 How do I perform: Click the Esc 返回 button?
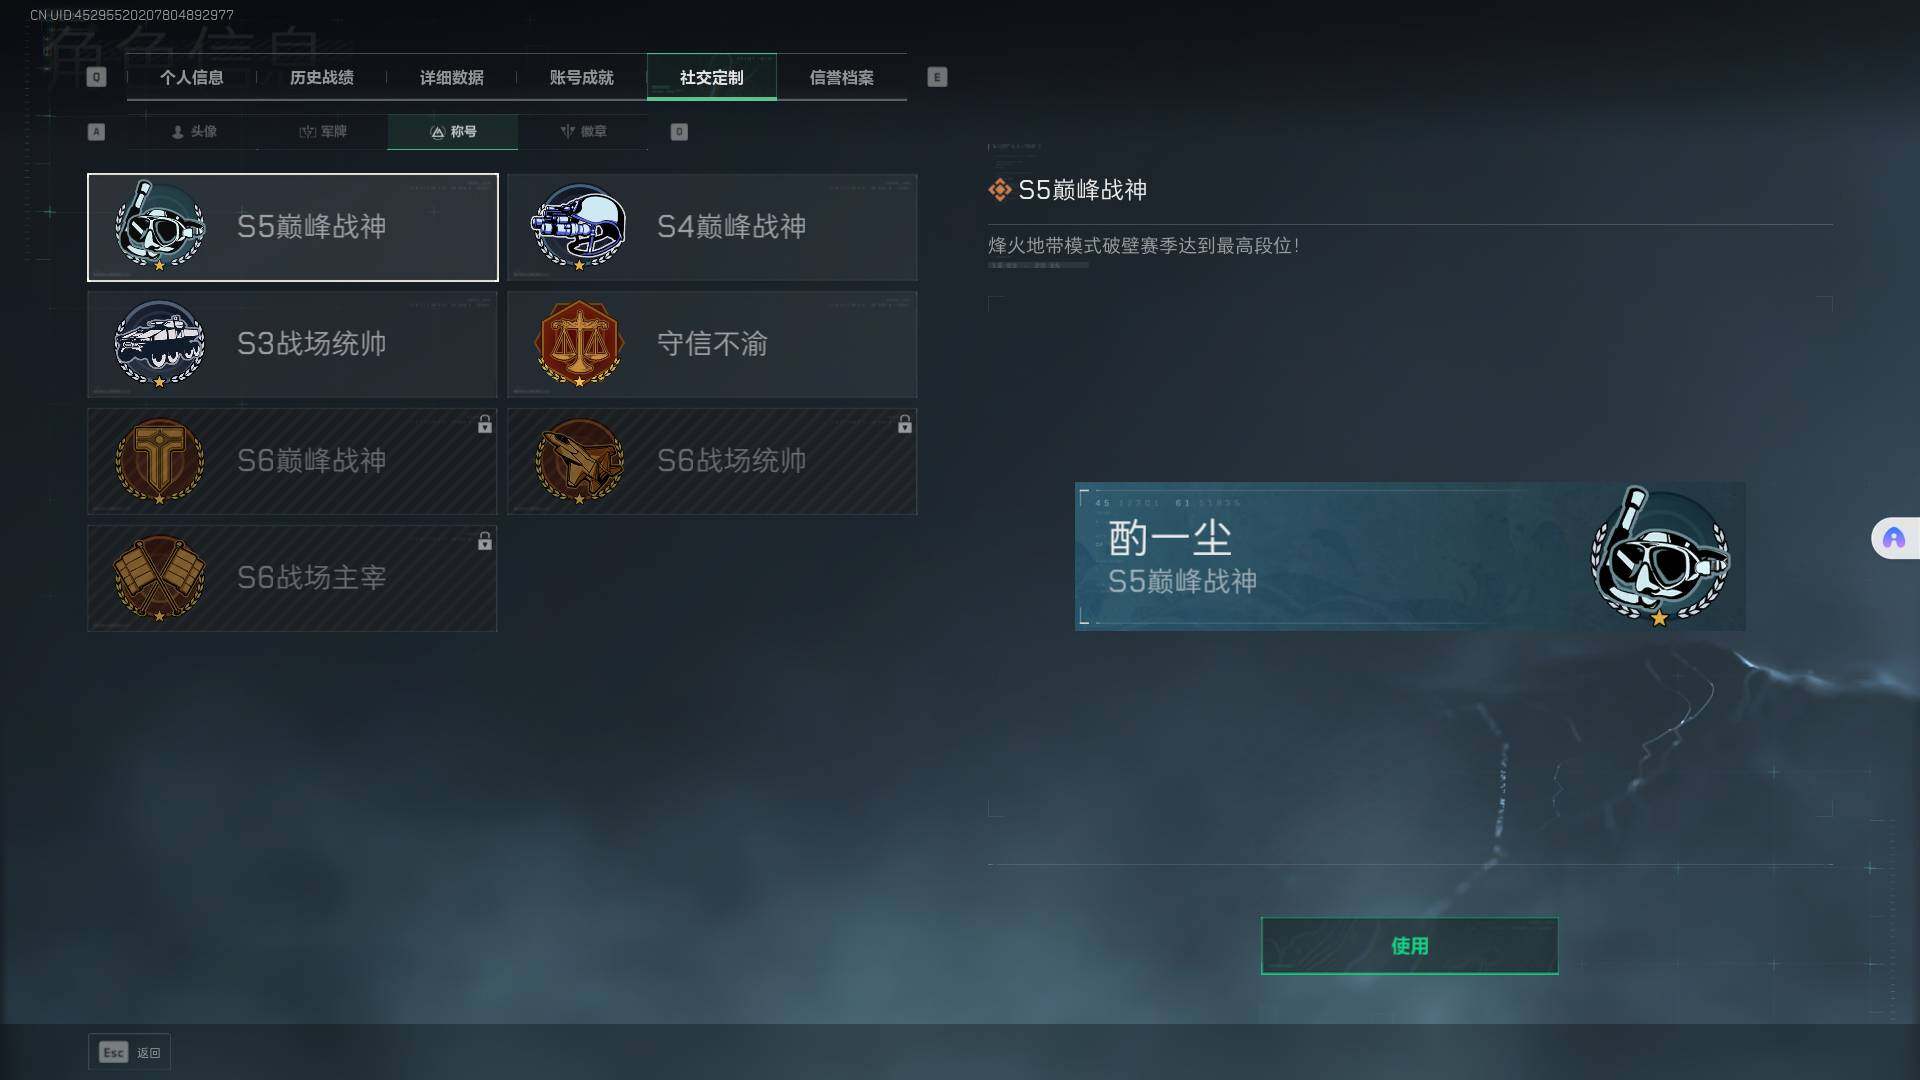tap(129, 1052)
